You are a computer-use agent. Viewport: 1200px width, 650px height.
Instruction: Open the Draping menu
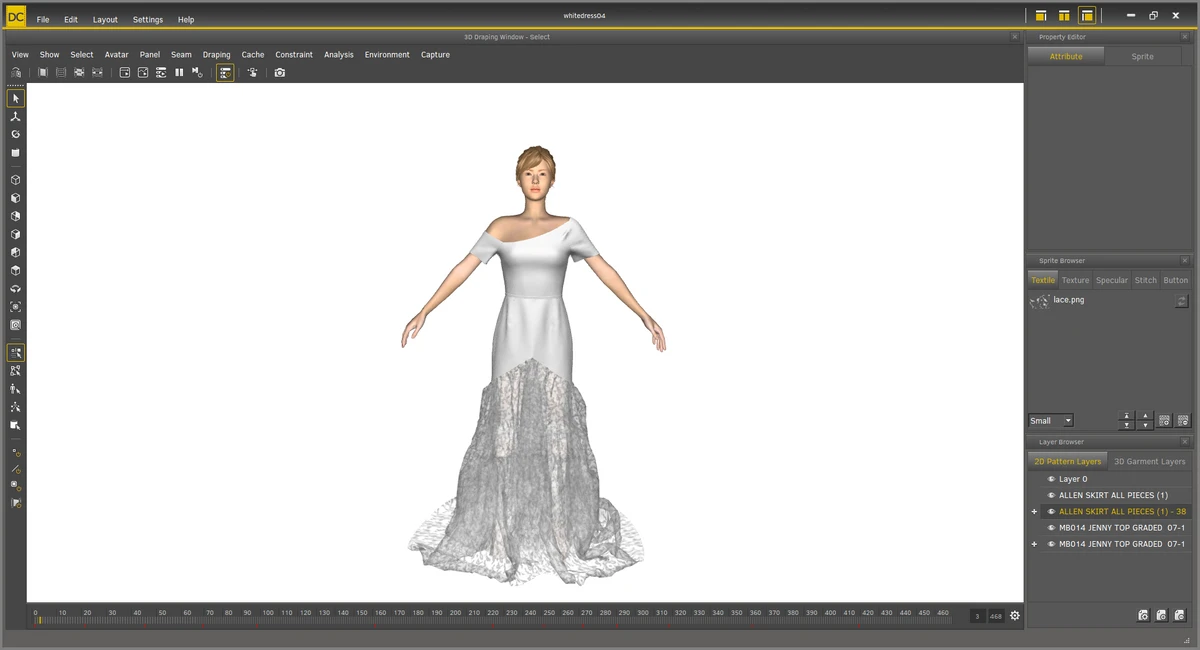click(216, 55)
